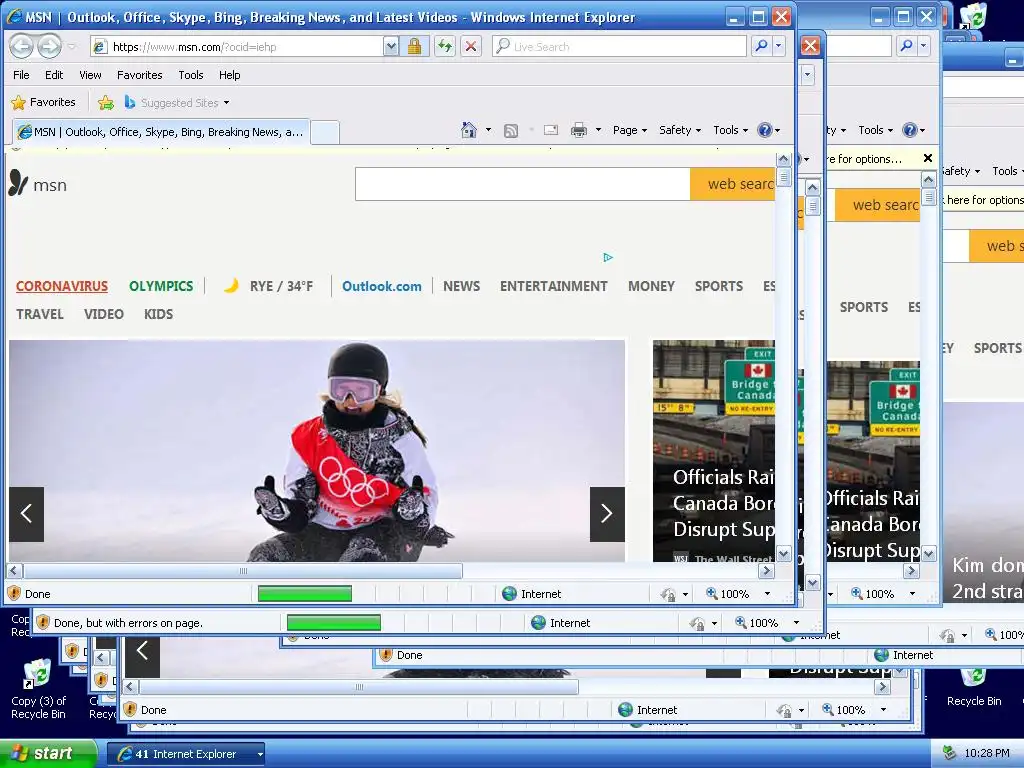
Task: Open the address bar URL dropdown
Action: point(391,46)
